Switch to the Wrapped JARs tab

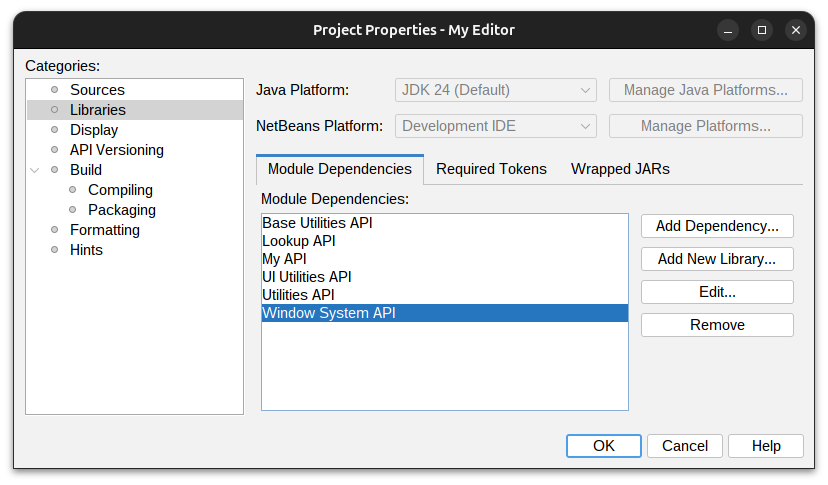click(620, 169)
